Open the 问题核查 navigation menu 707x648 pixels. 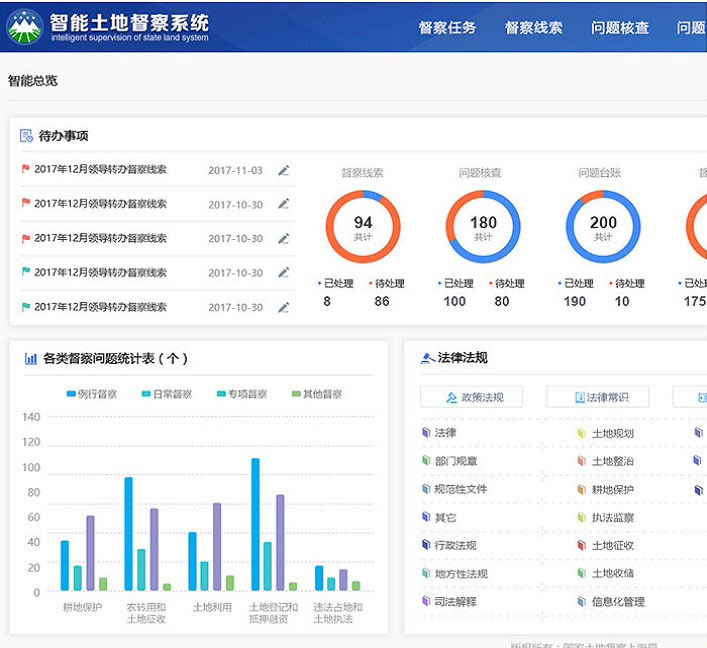point(620,28)
